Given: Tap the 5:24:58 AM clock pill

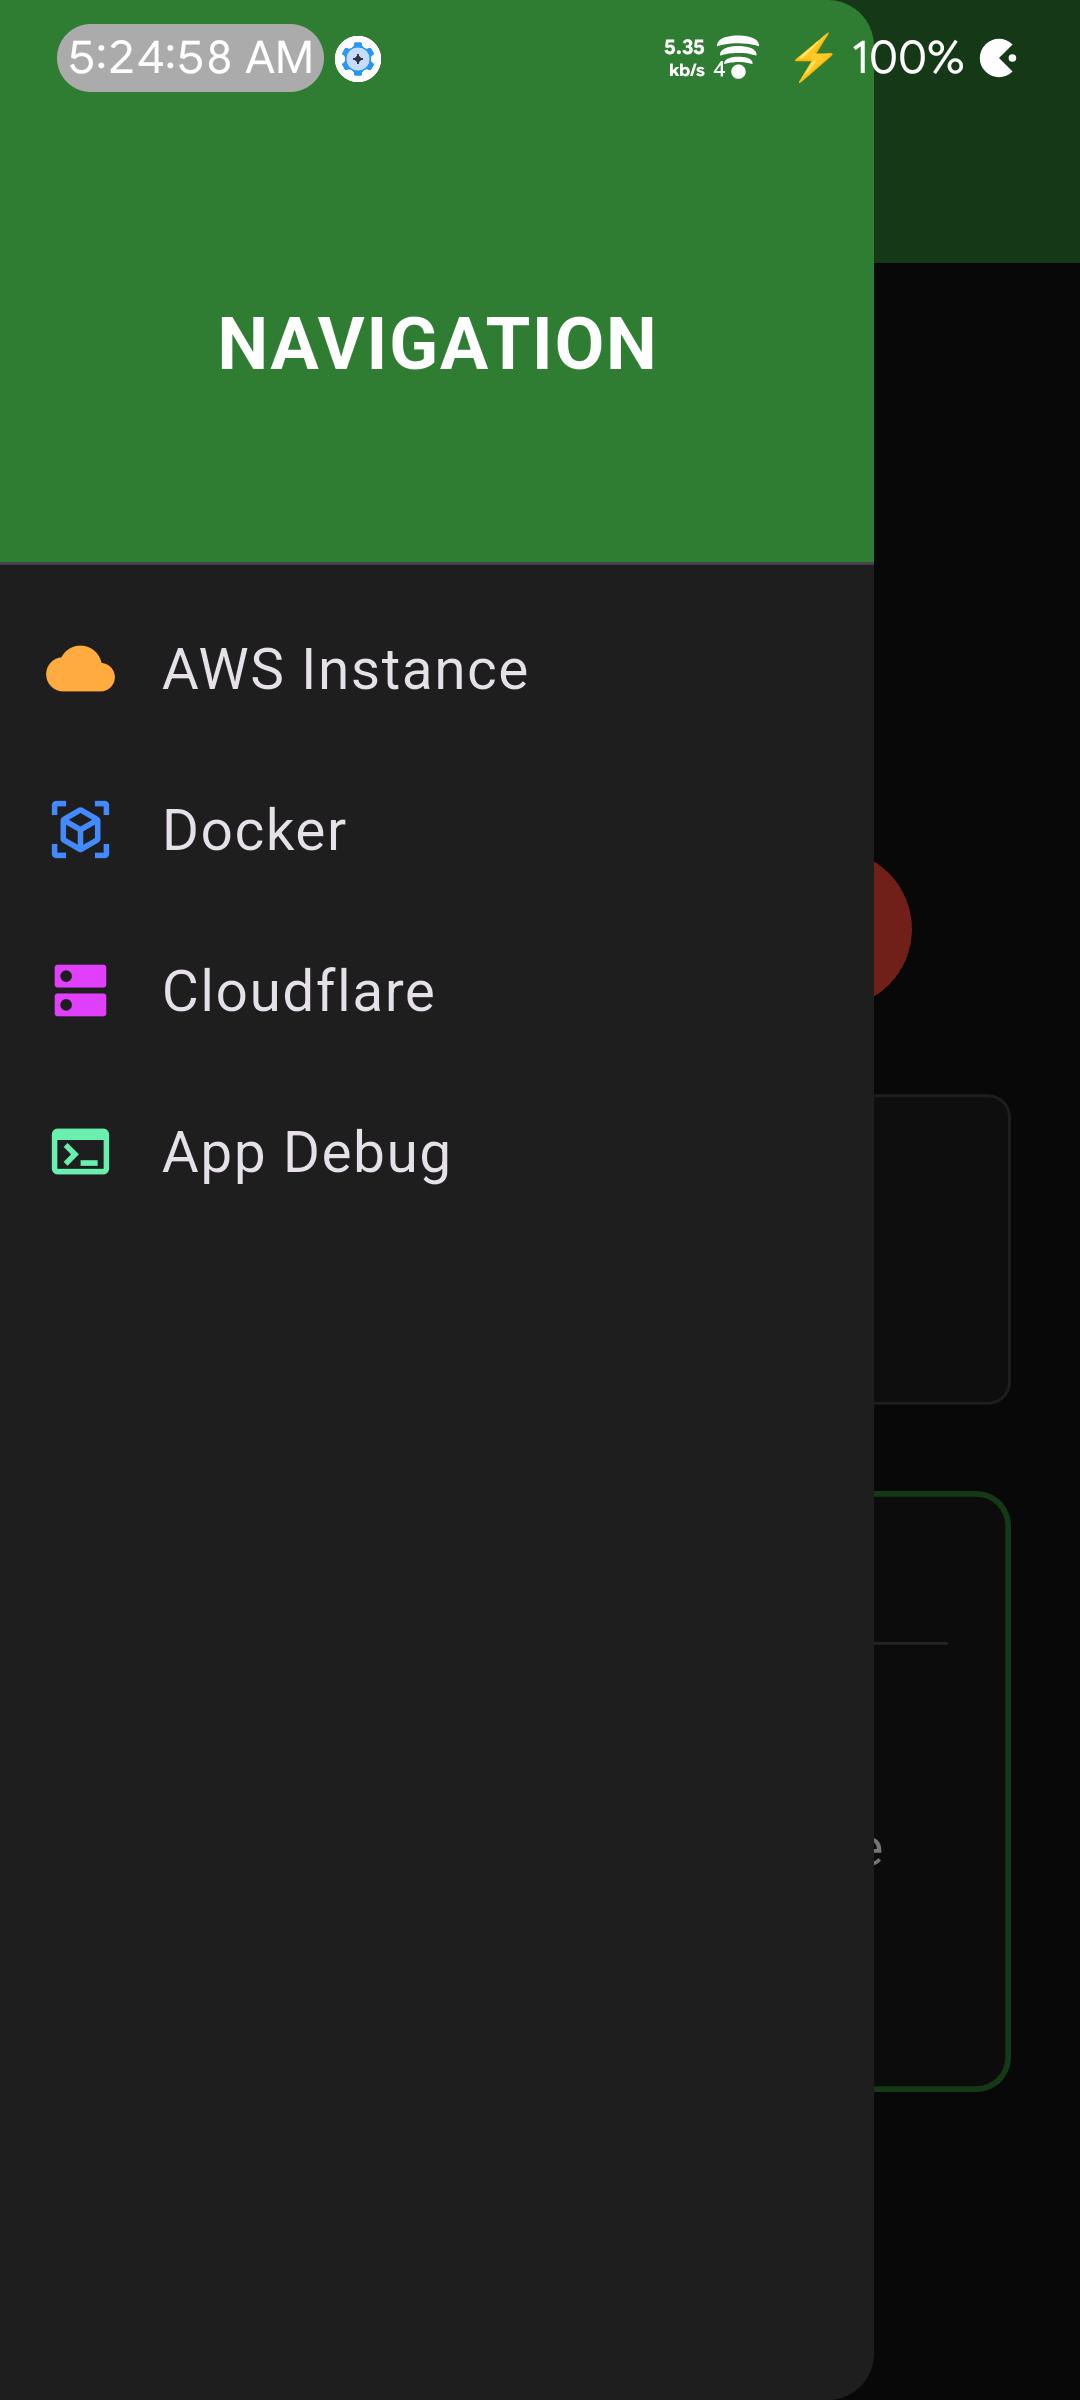Looking at the screenshot, I should point(190,58).
